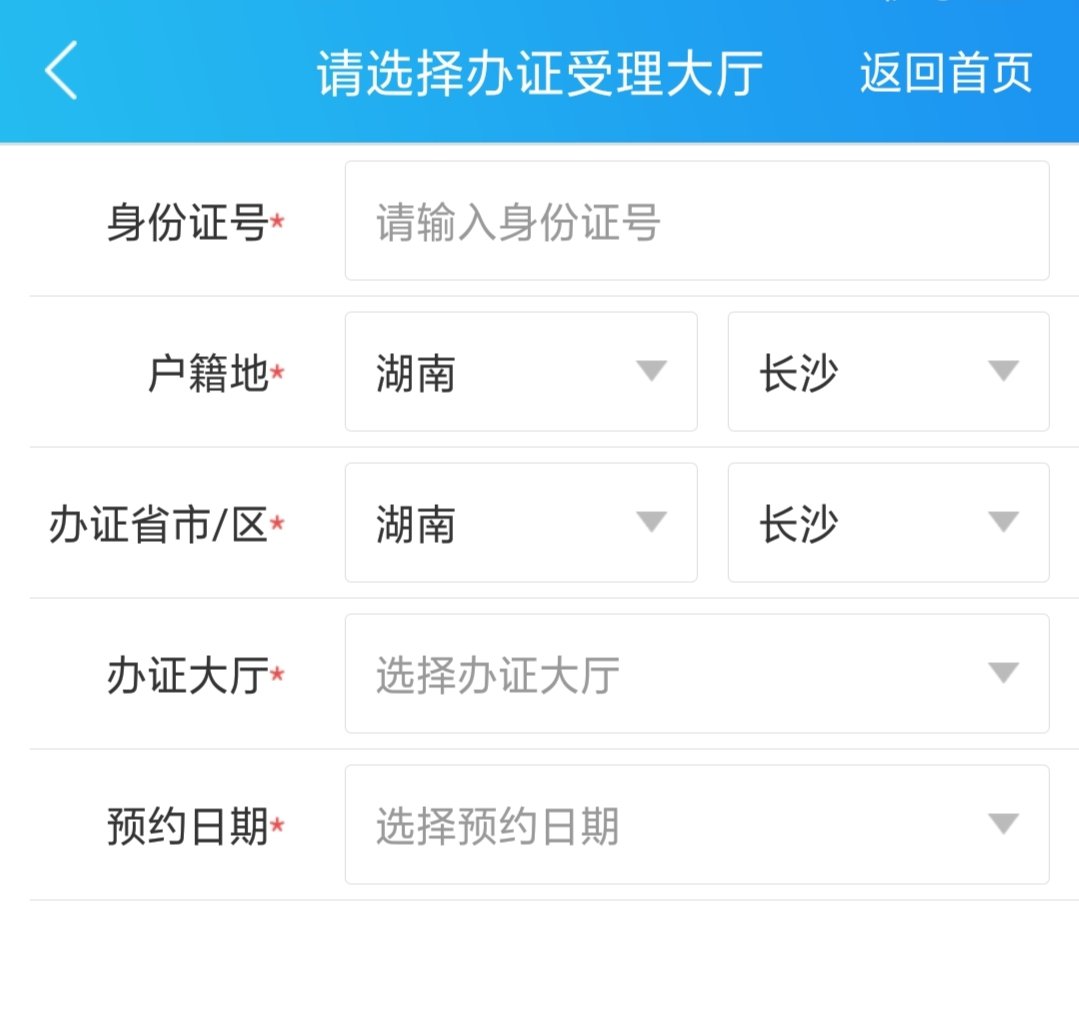Click the 身份证号 field label
The height and width of the screenshot is (1029, 1079).
pyautogui.click(x=188, y=223)
